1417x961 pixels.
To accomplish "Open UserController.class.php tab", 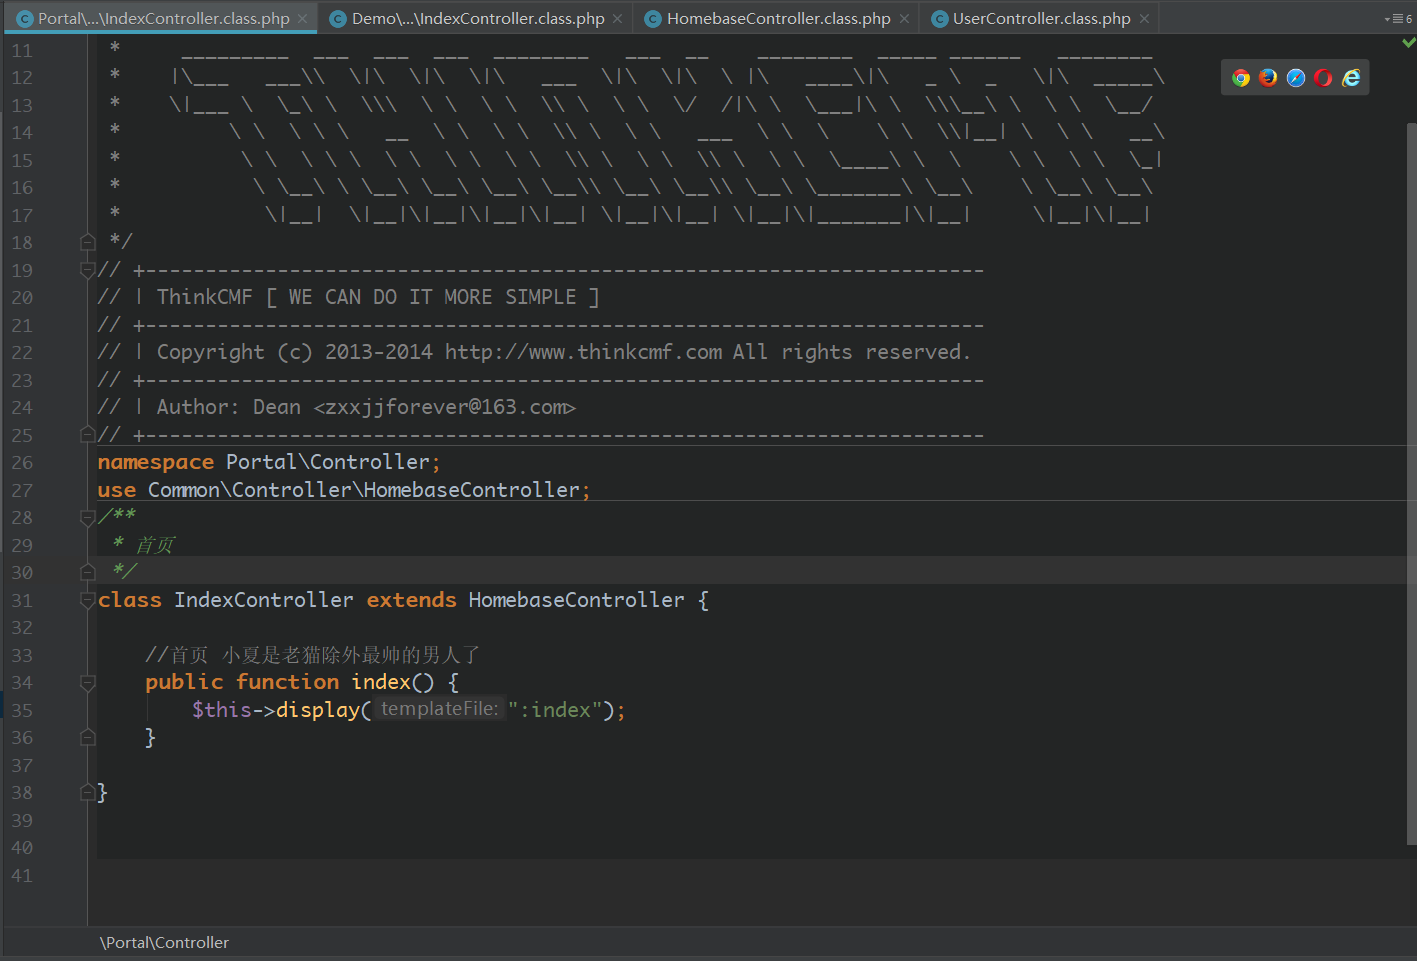I will [1041, 19].
